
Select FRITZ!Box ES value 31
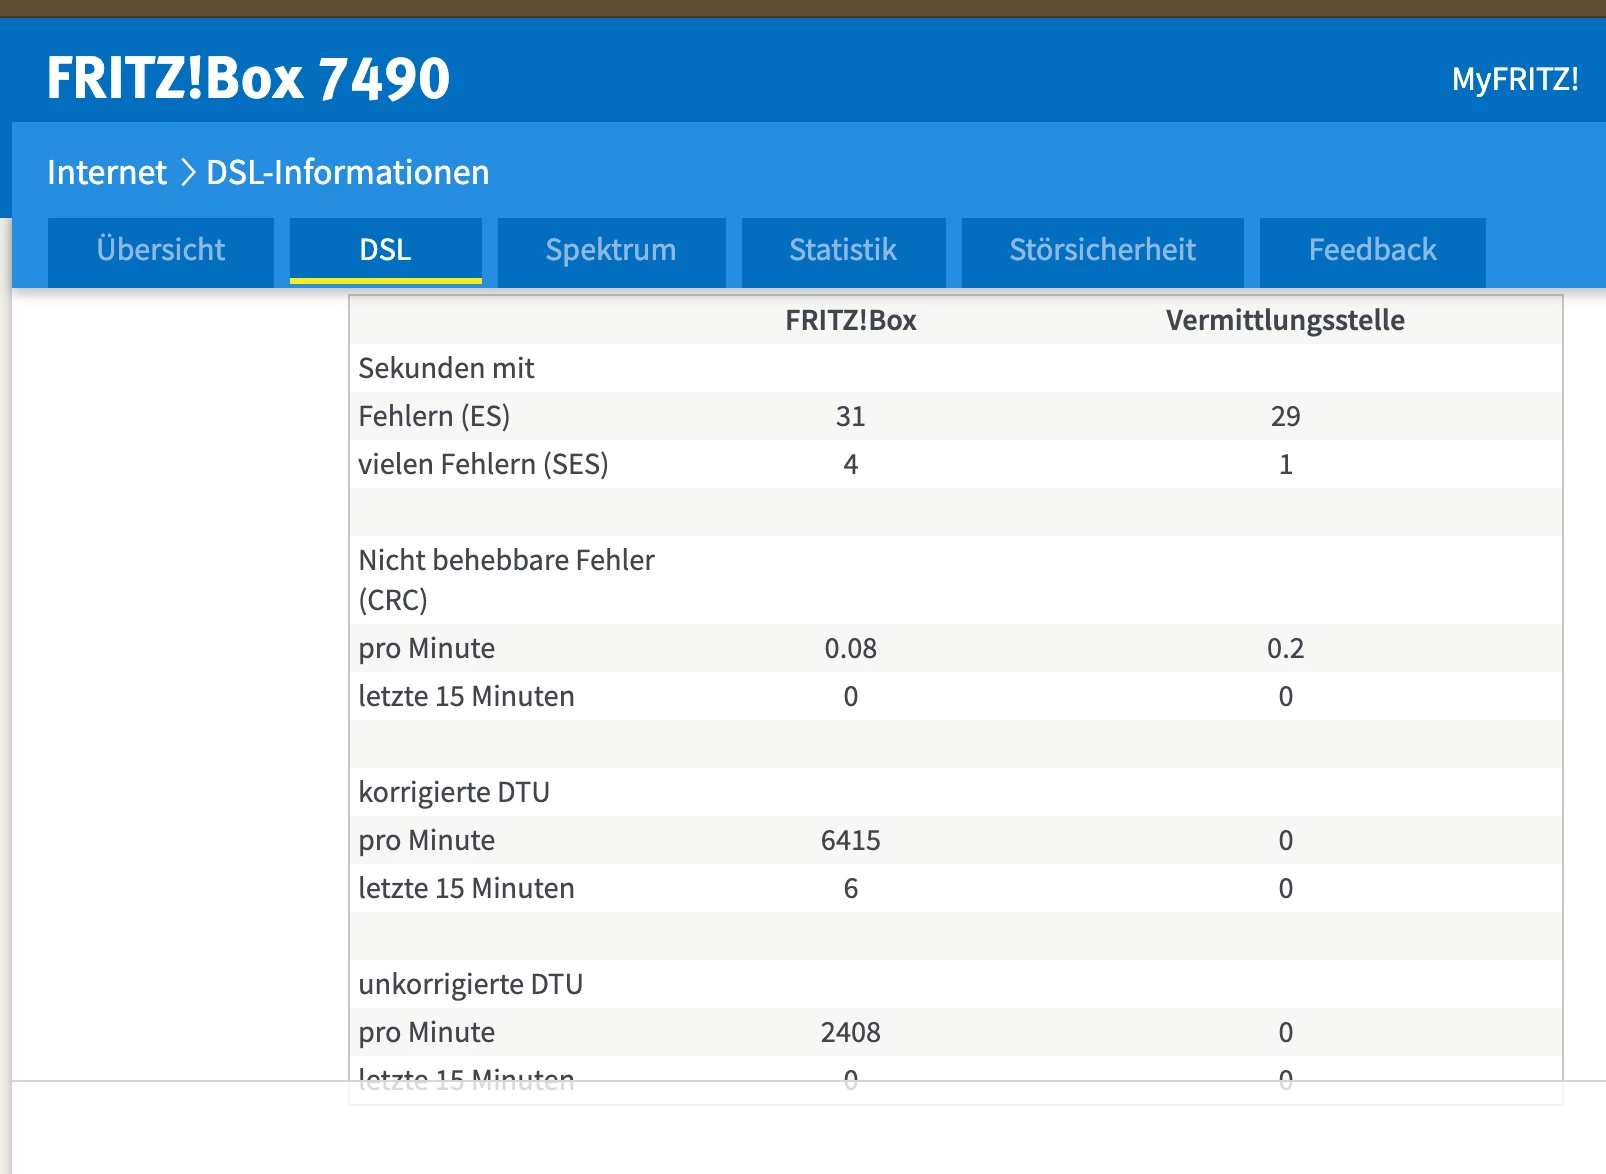coord(851,416)
